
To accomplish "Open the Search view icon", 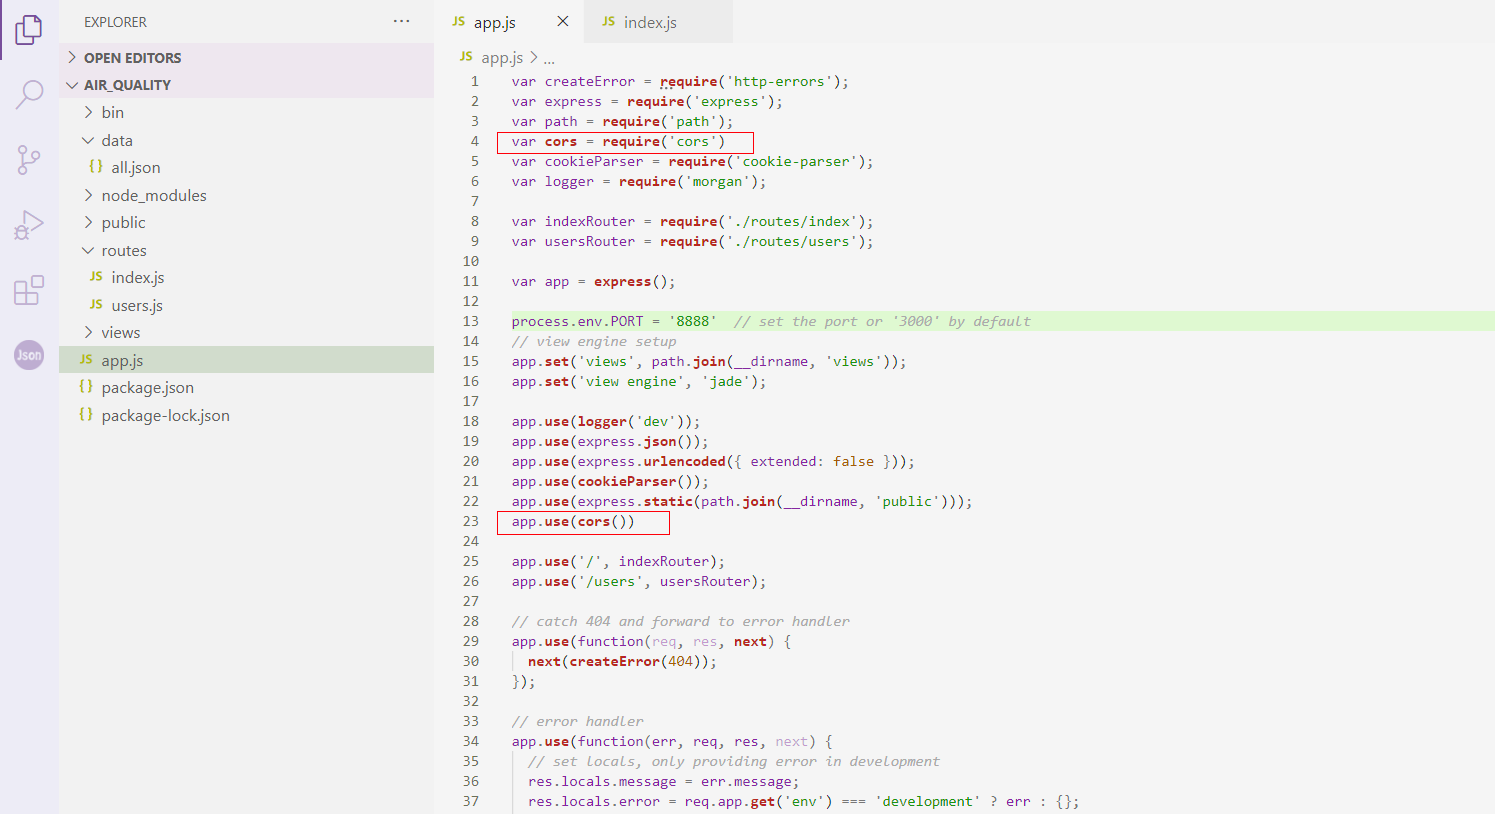I will [x=29, y=95].
